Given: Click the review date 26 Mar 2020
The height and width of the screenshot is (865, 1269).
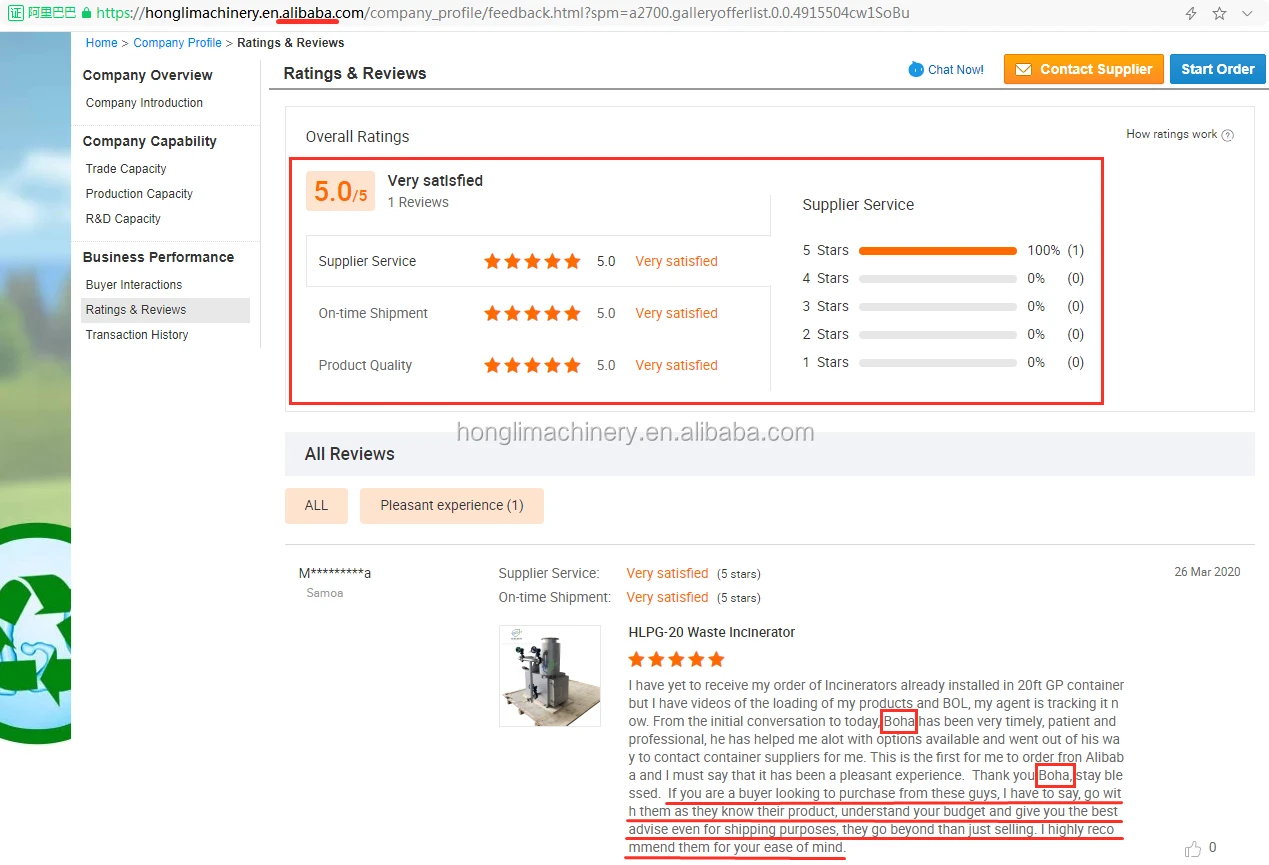Looking at the screenshot, I should coord(1207,572).
